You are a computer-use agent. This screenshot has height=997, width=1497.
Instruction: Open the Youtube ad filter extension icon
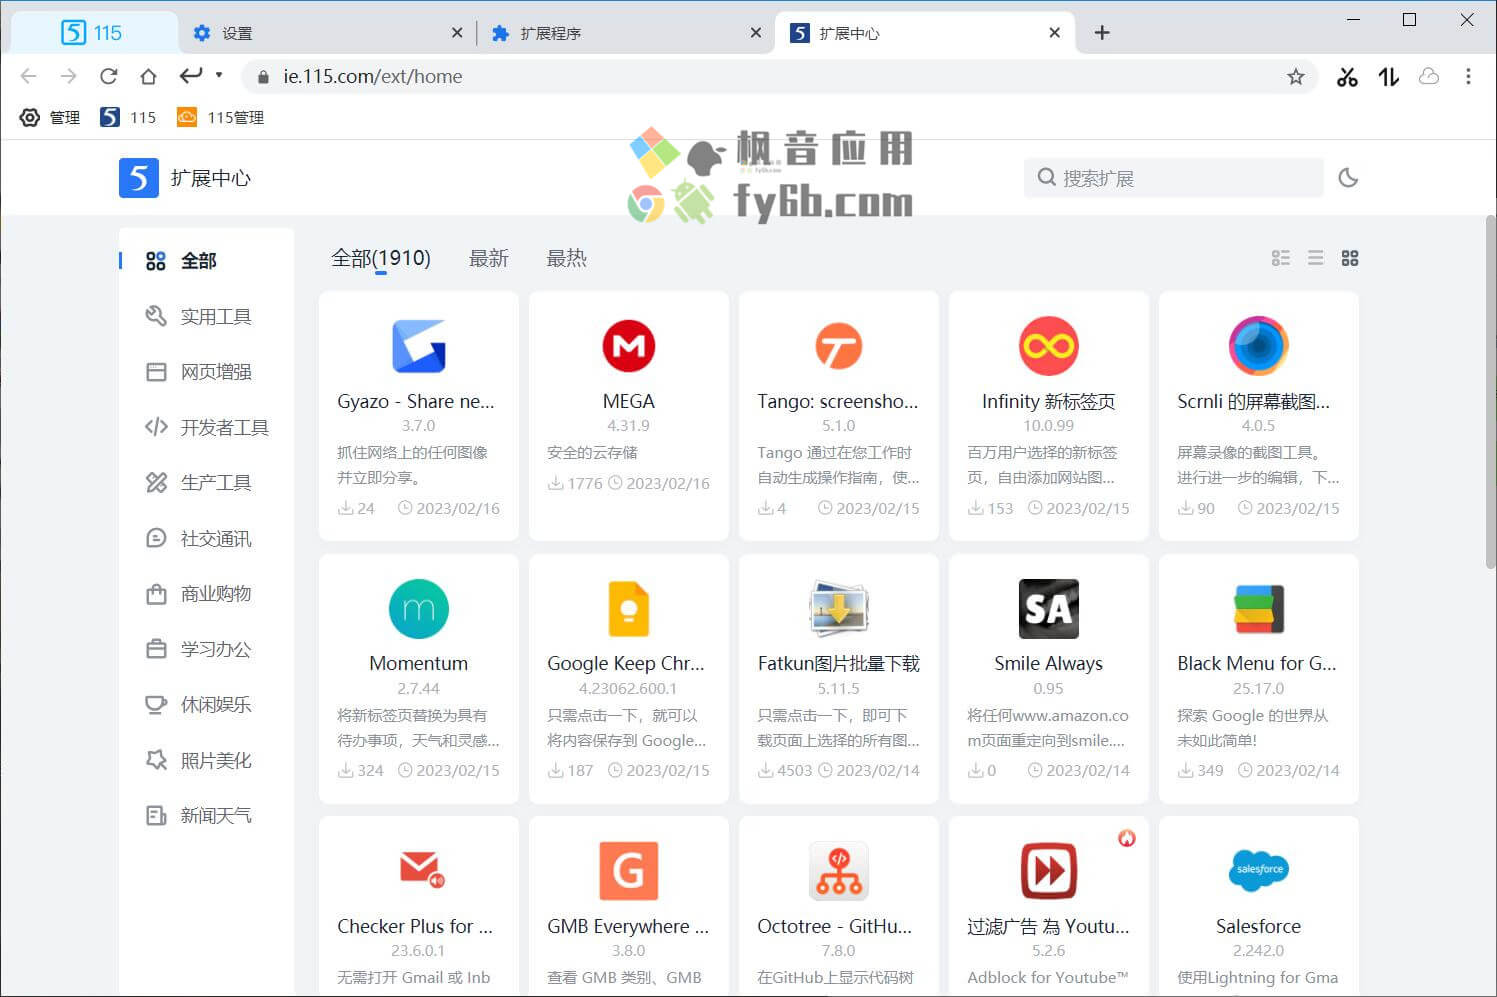pos(1048,871)
